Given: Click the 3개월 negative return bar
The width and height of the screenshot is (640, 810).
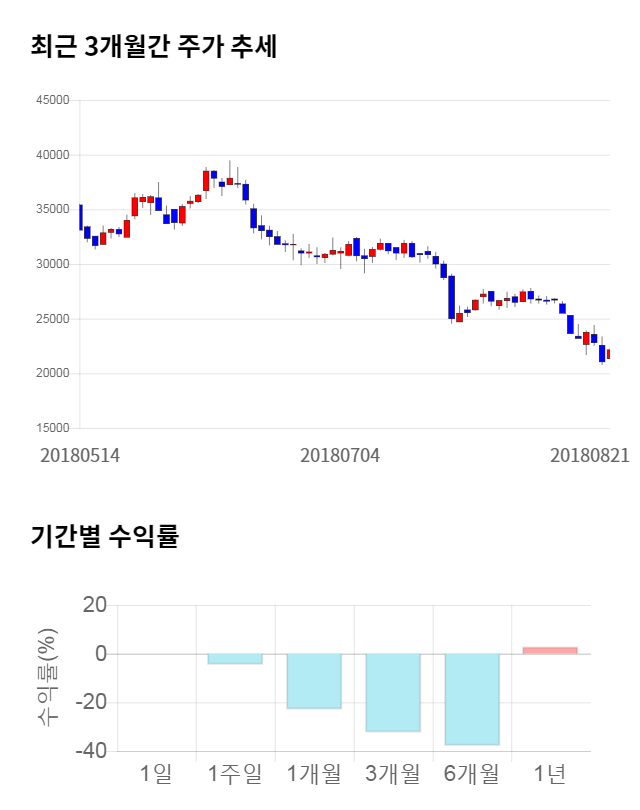Looking at the screenshot, I should click(x=393, y=692).
